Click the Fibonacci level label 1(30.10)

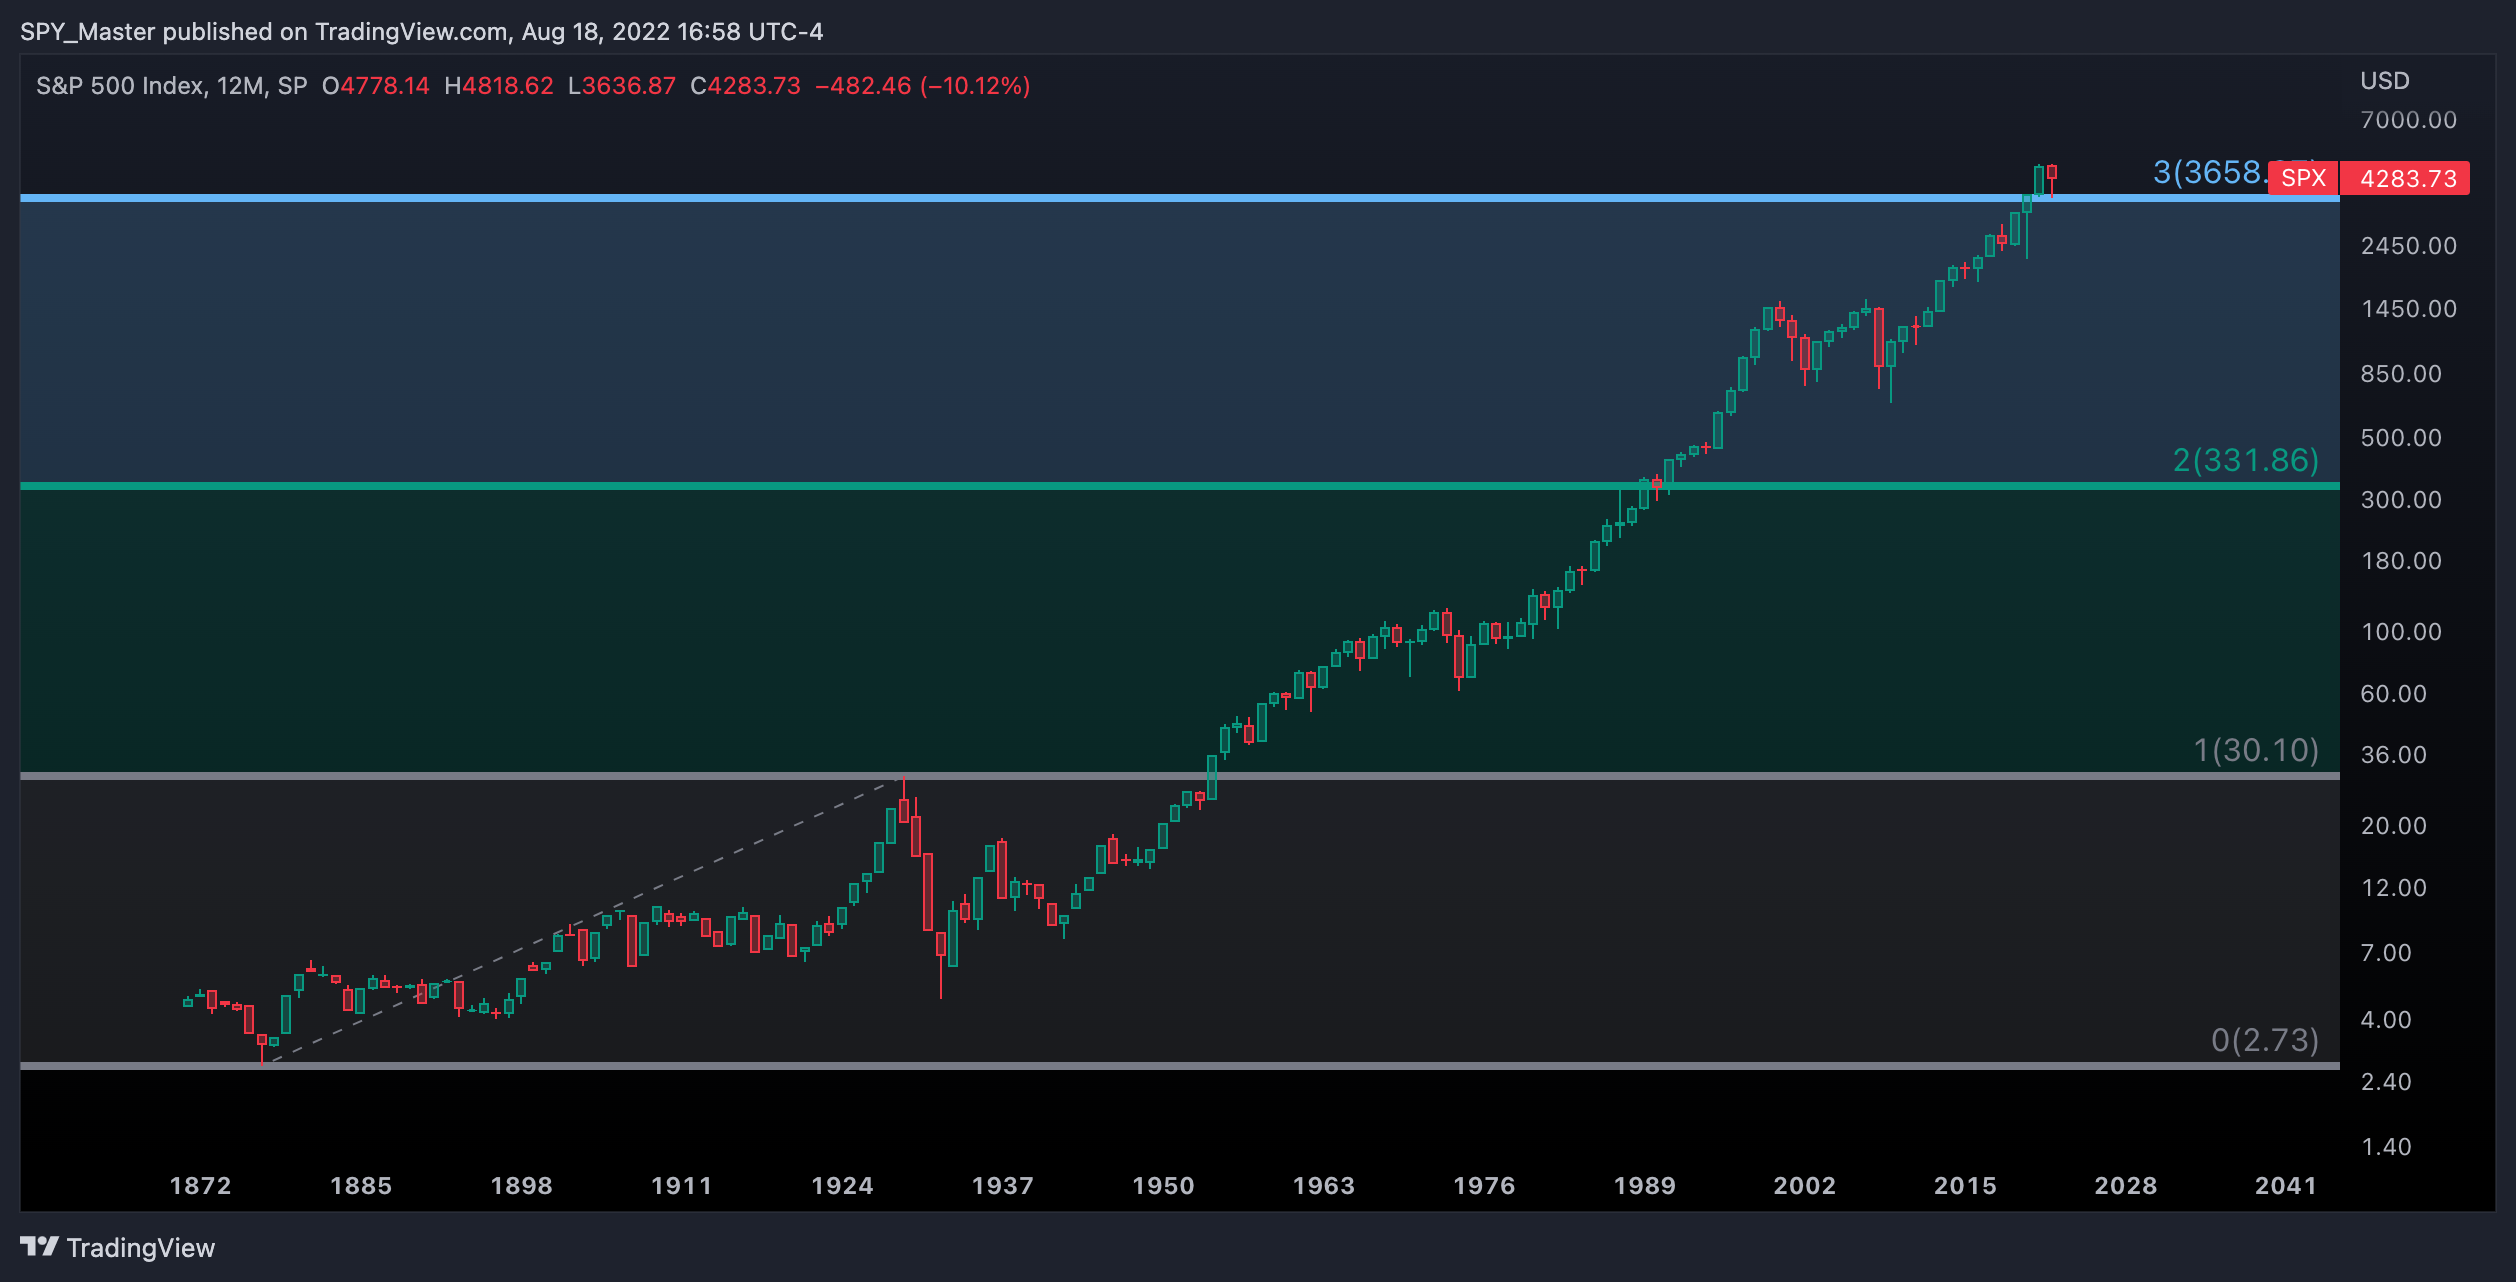click(x=2256, y=750)
